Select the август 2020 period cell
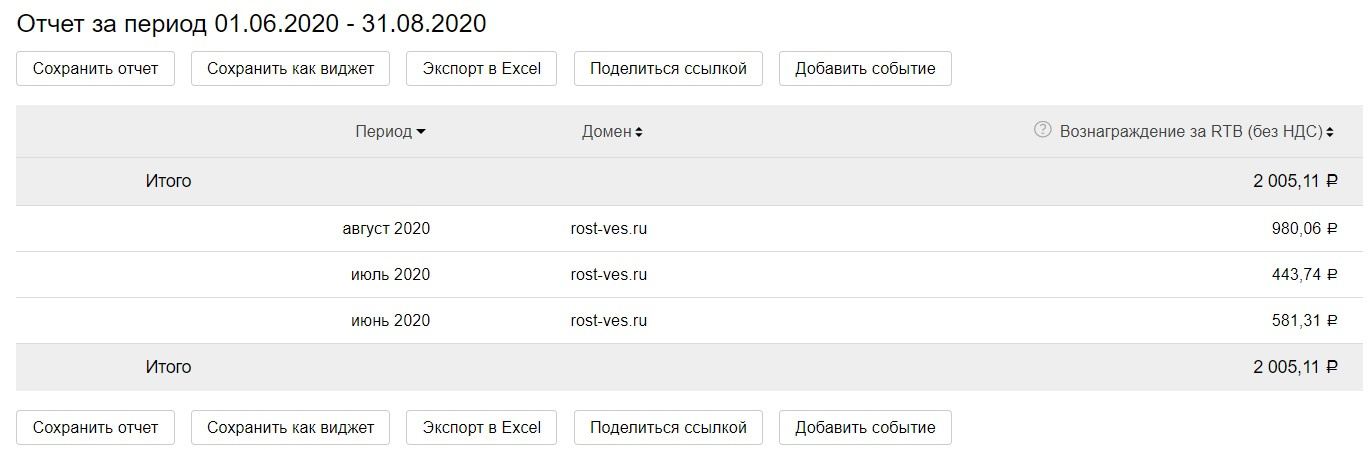 click(x=385, y=229)
